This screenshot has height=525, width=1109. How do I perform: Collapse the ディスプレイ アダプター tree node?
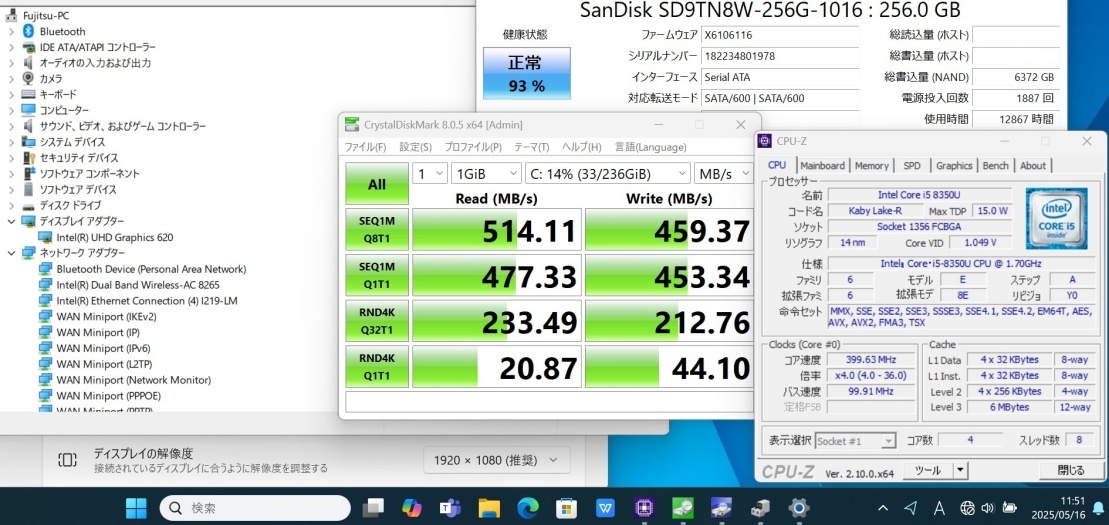point(11,221)
